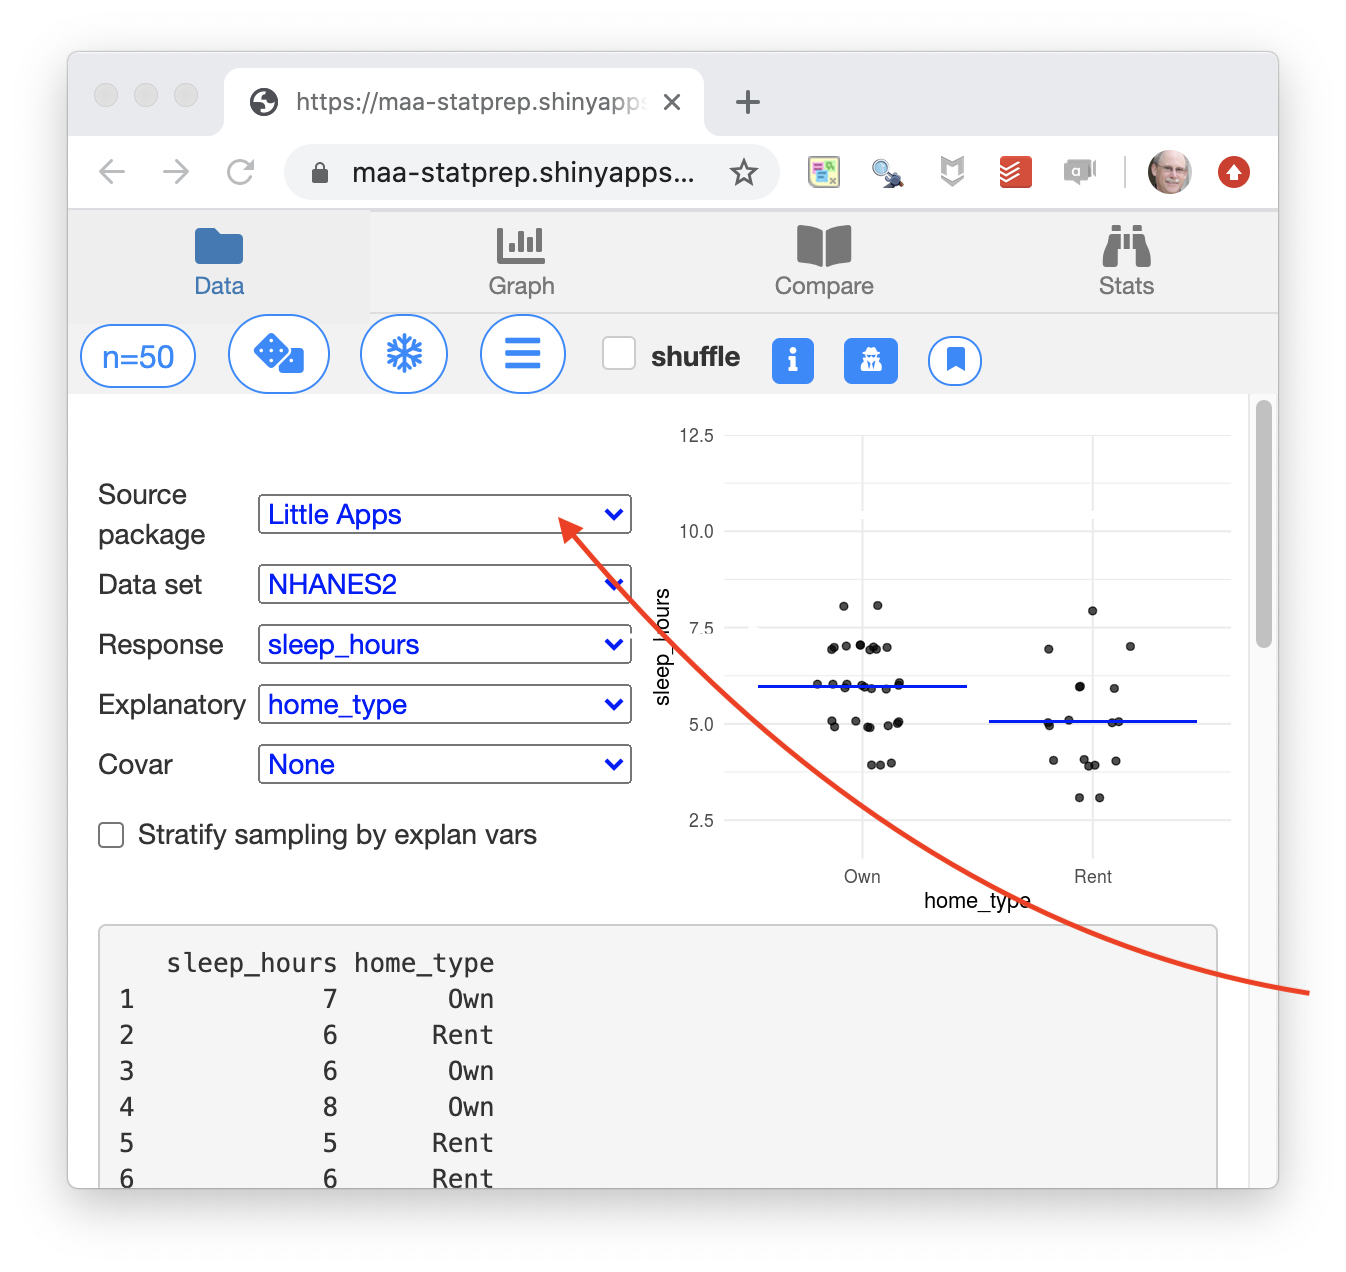The height and width of the screenshot is (1272, 1346).
Task: Expand the Response sleep_hours dropdown
Action: tap(444, 644)
